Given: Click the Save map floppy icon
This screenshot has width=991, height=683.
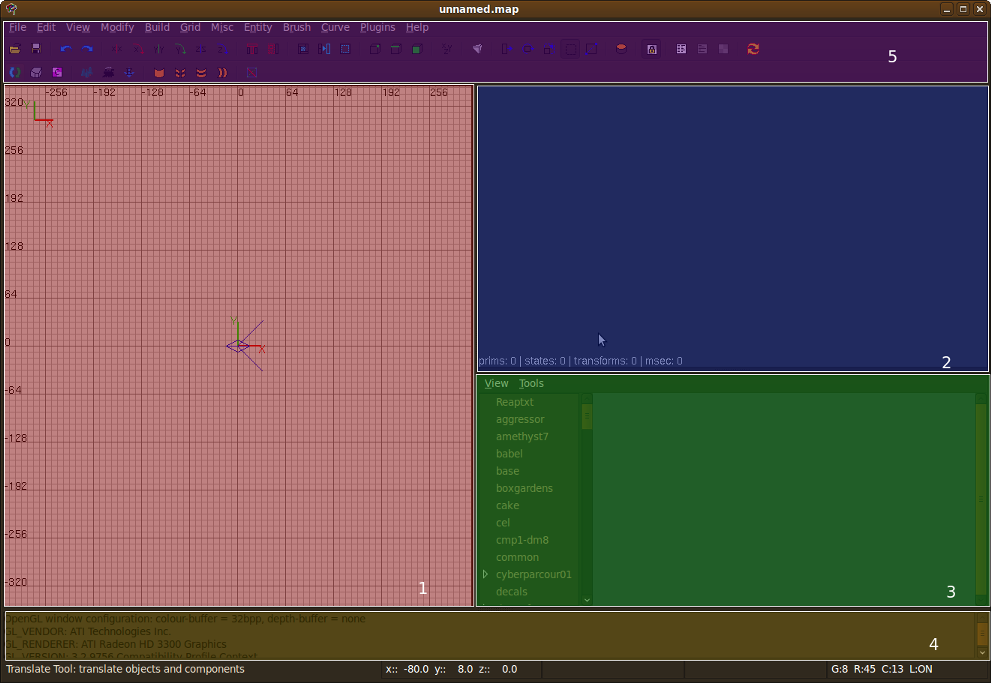Looking at the screenshot, I should [36, 49].
